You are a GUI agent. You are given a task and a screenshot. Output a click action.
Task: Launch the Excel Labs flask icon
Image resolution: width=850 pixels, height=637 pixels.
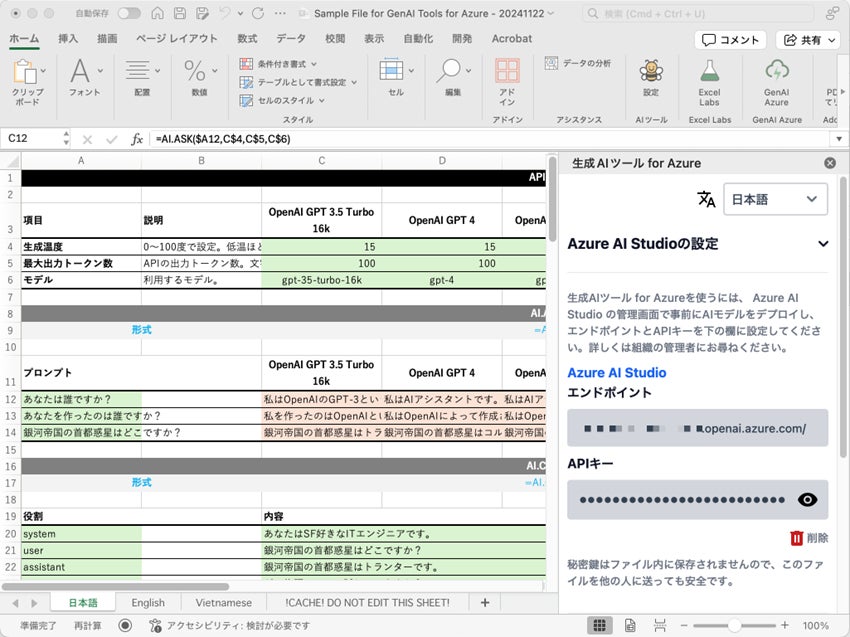point(709,70)
